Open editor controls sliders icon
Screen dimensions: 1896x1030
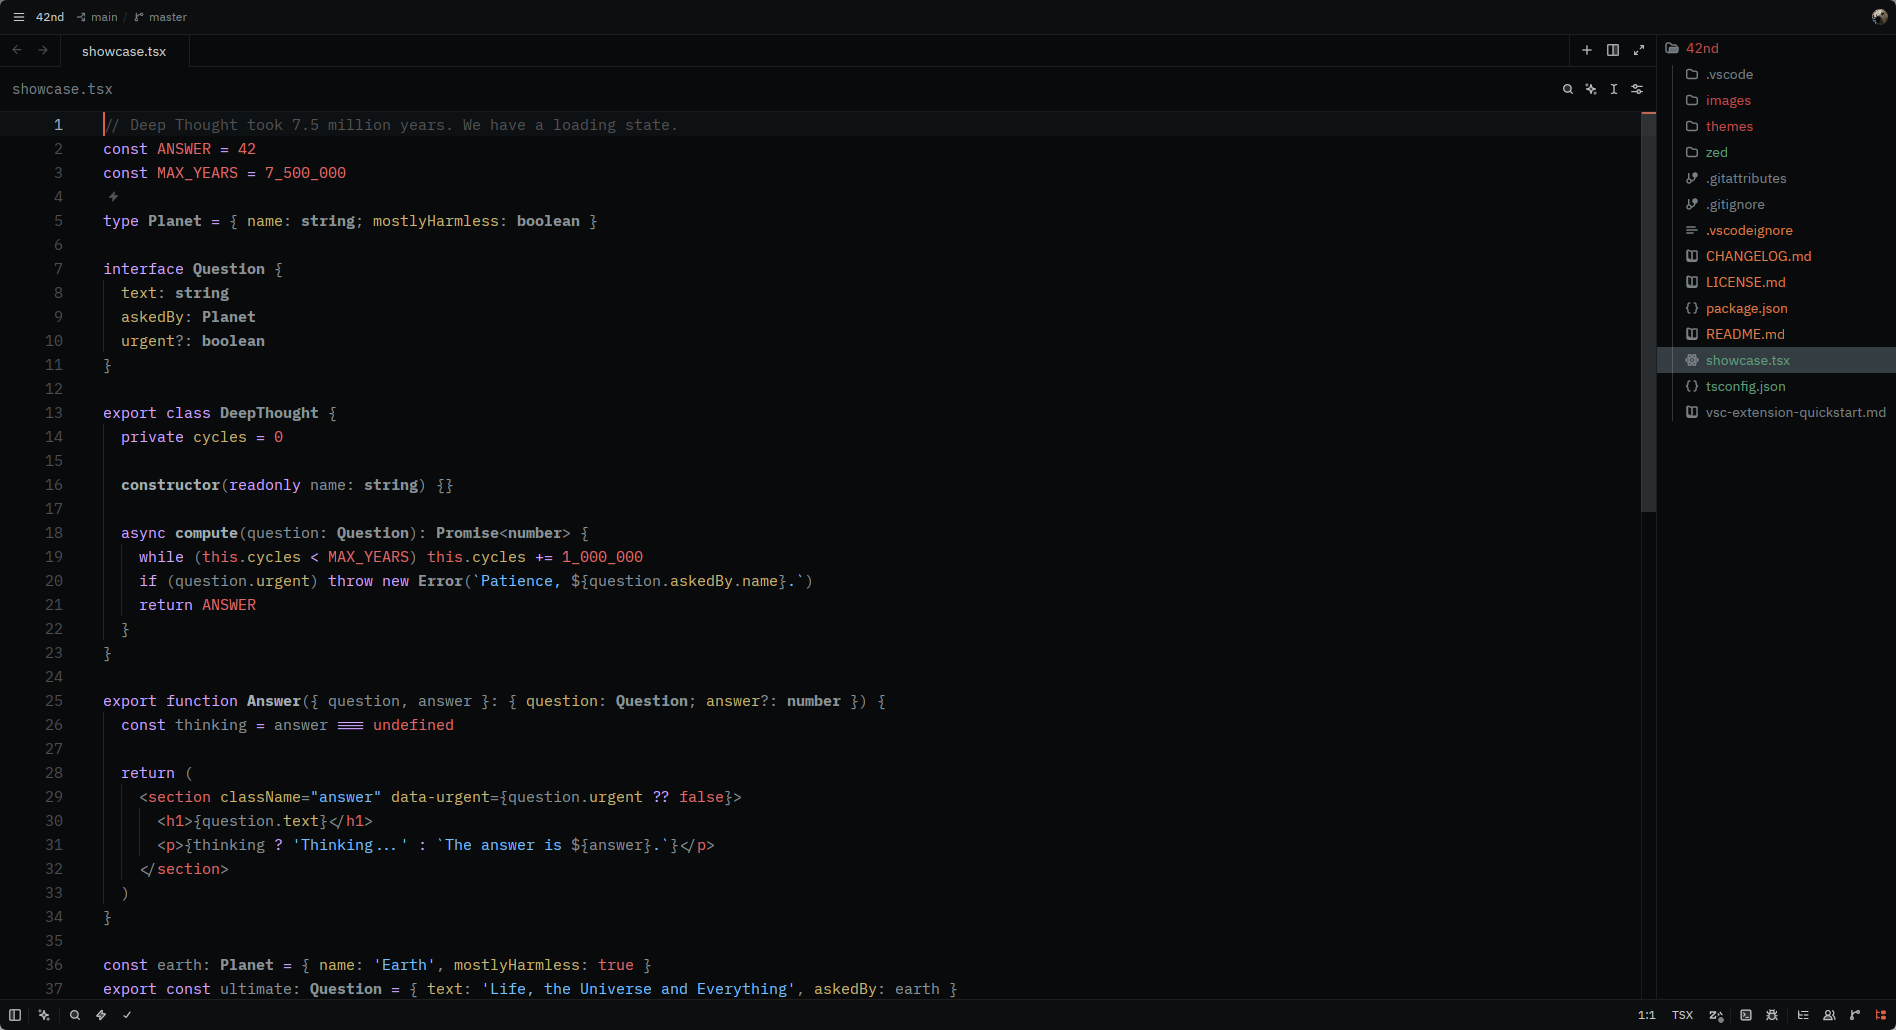[1637, 89]
